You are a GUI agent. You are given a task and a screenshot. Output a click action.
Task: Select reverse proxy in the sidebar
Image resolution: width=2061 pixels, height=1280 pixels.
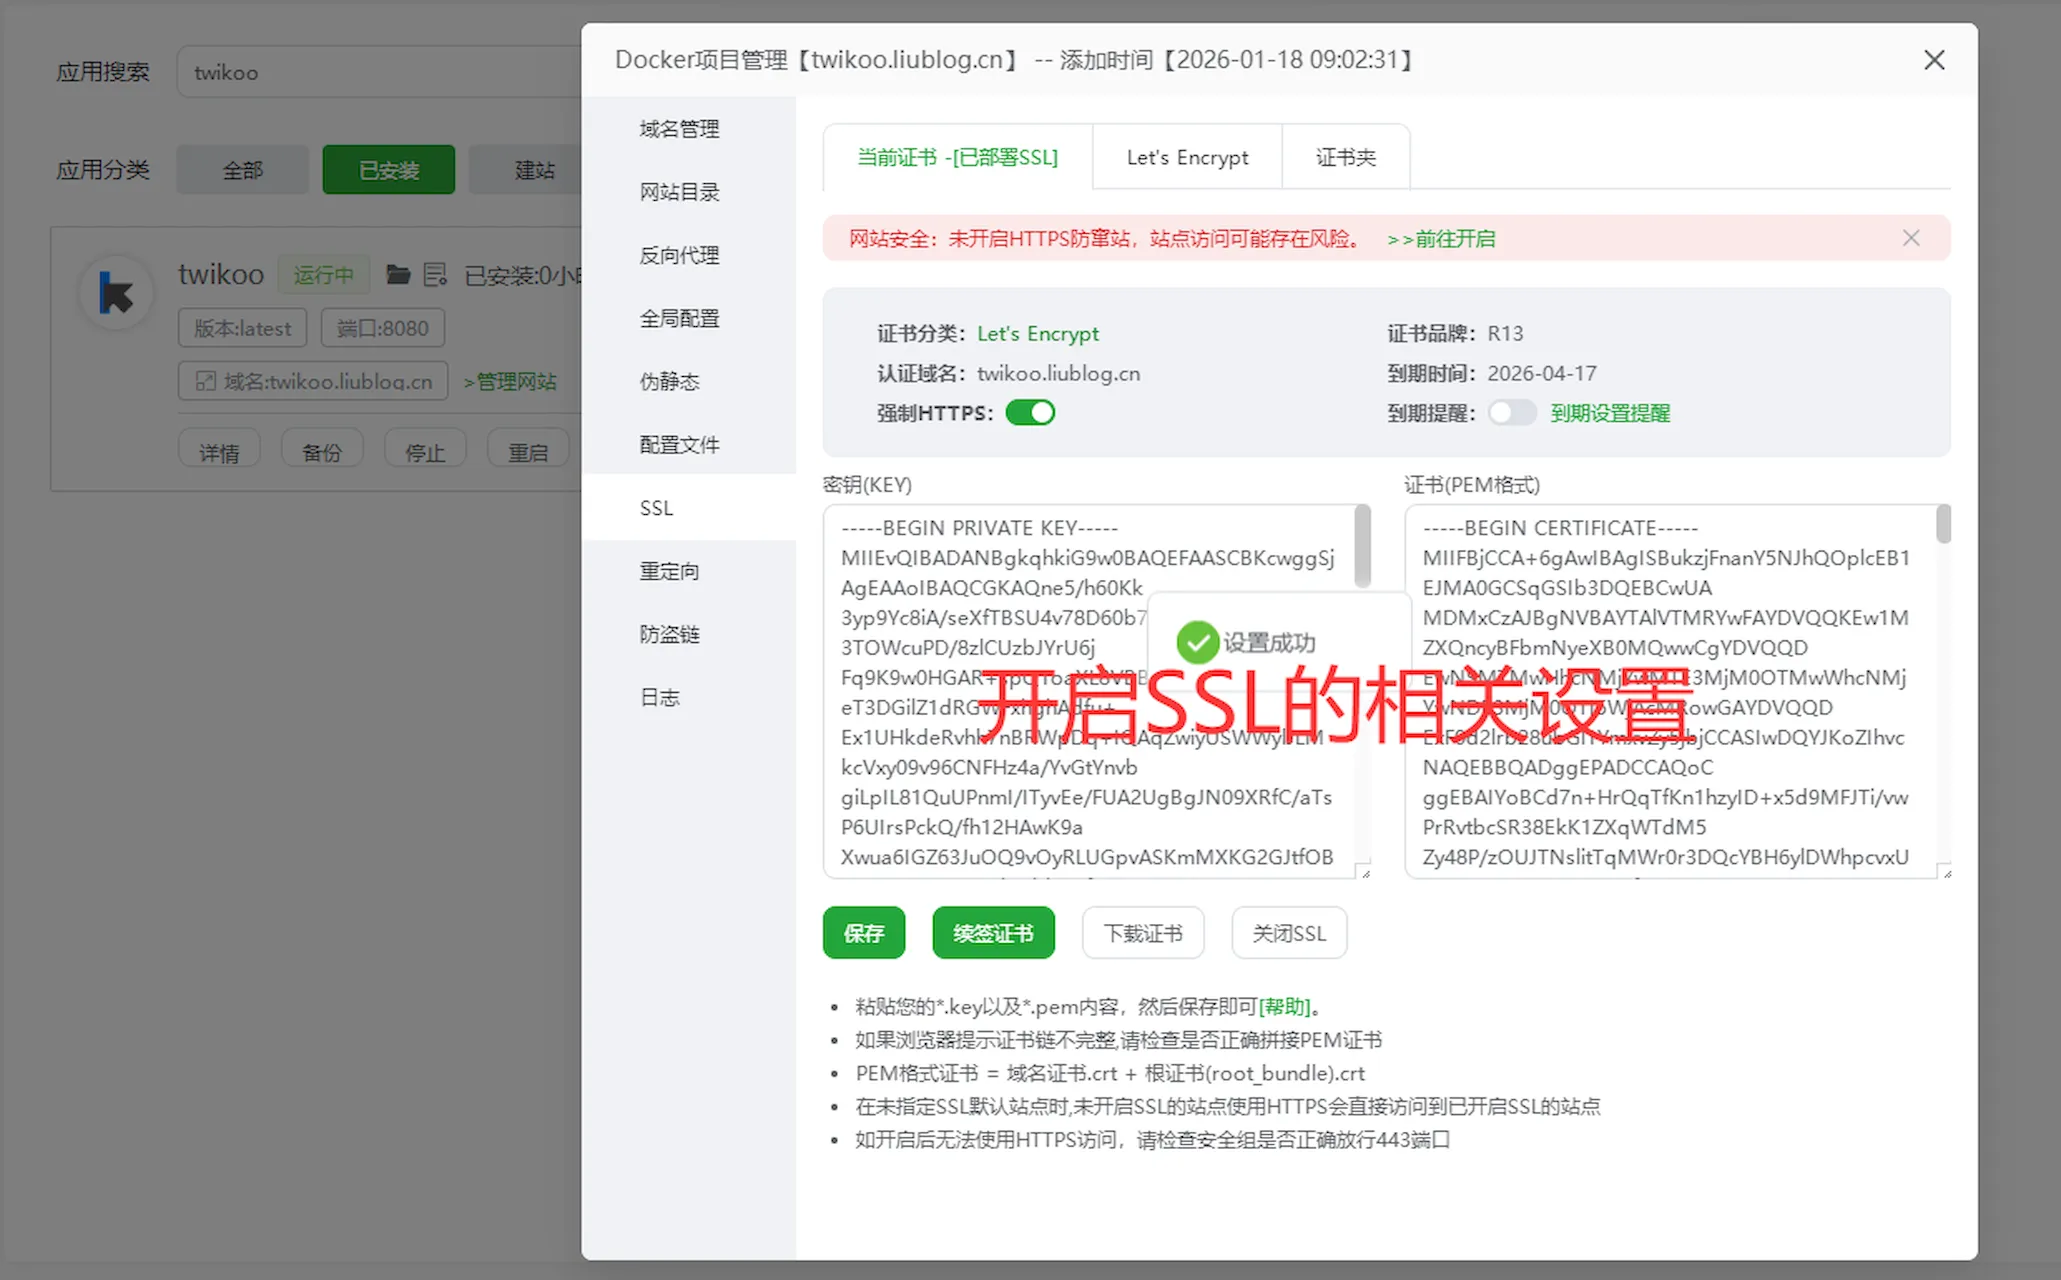[679, 255]
